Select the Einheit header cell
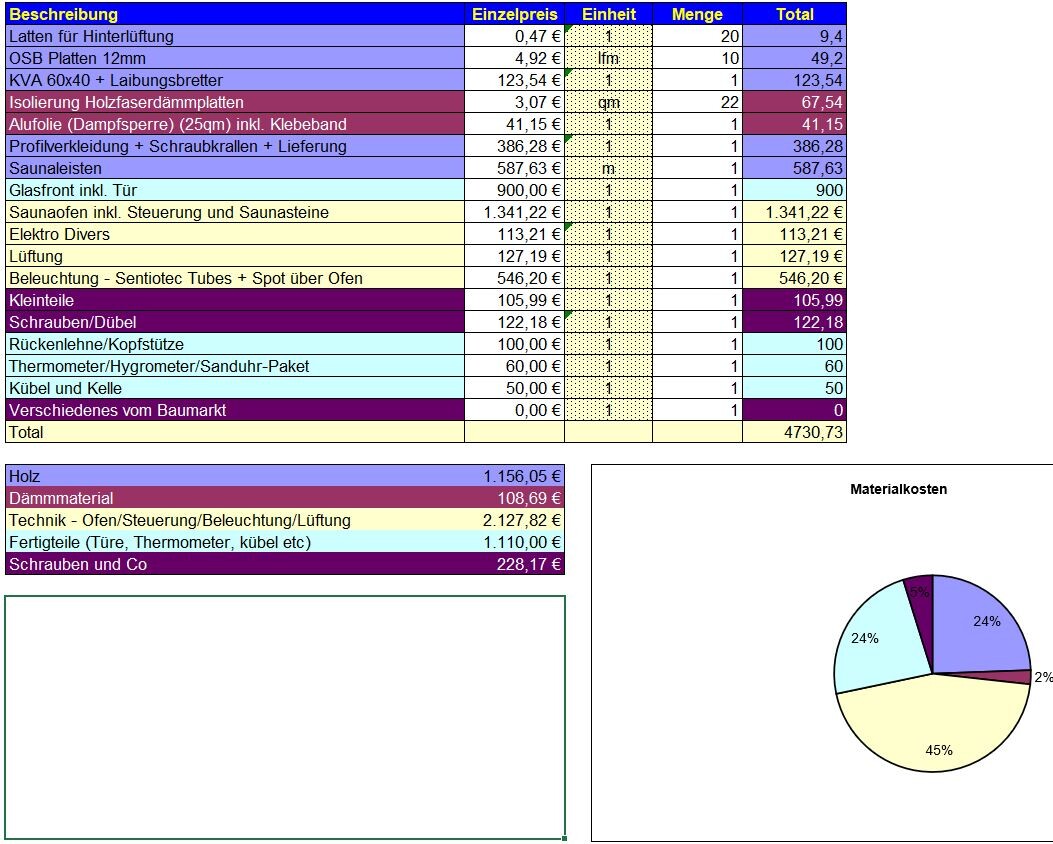 coord(608,14)
